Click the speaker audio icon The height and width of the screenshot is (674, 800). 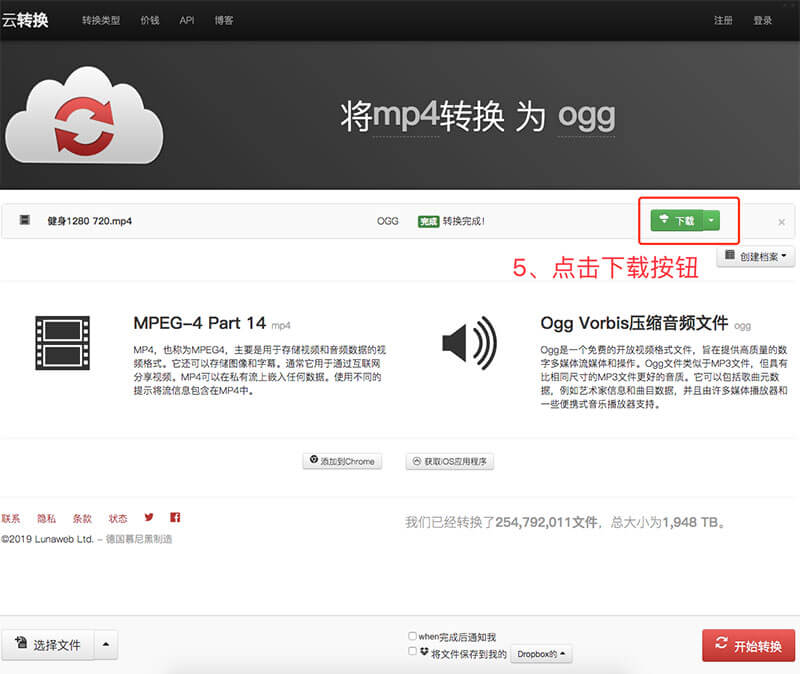[469, 343]
